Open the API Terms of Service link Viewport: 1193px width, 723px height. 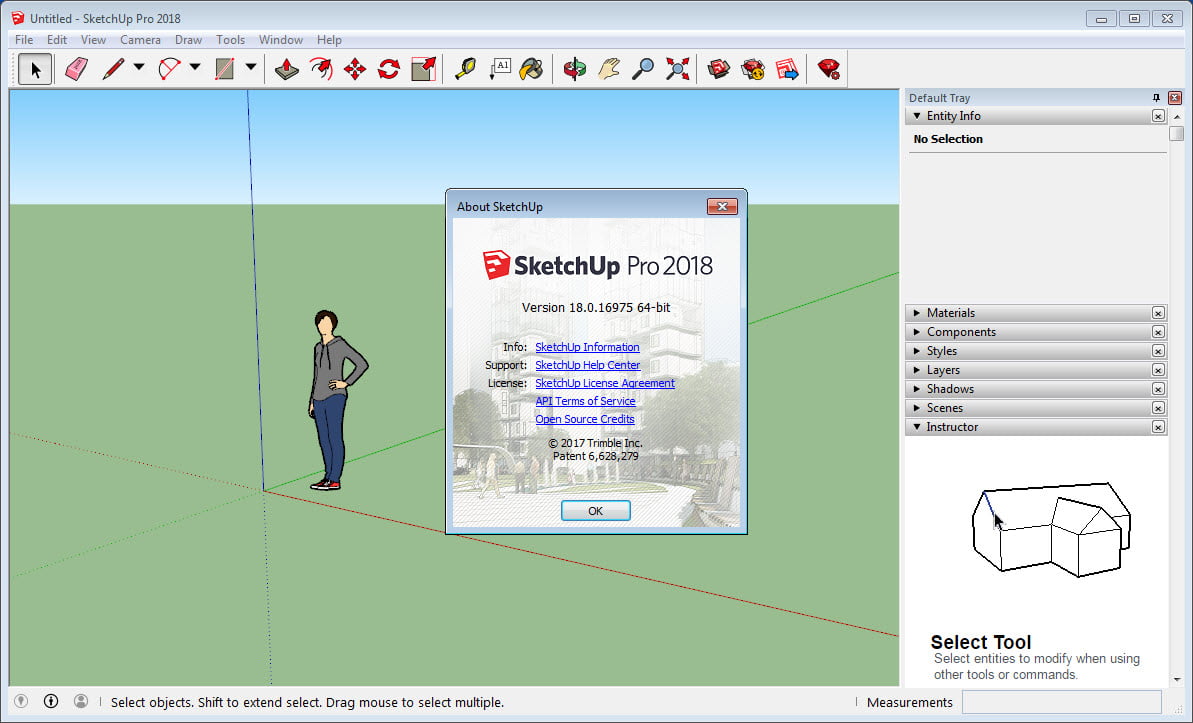585,401
